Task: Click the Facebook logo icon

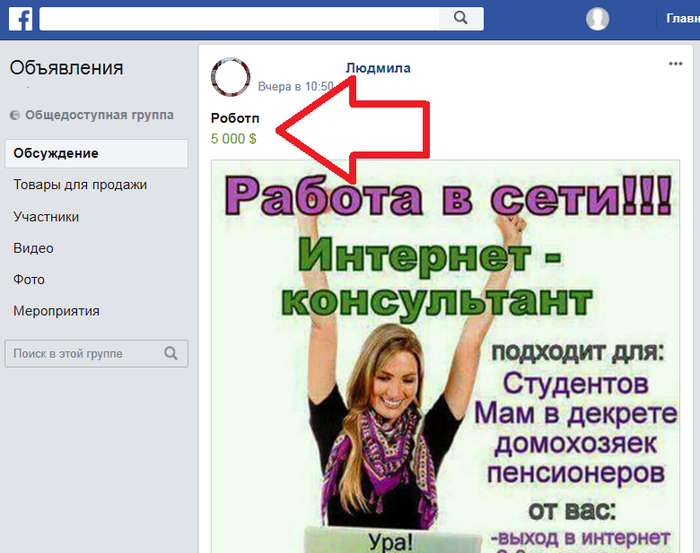Action: click(19, 18)
